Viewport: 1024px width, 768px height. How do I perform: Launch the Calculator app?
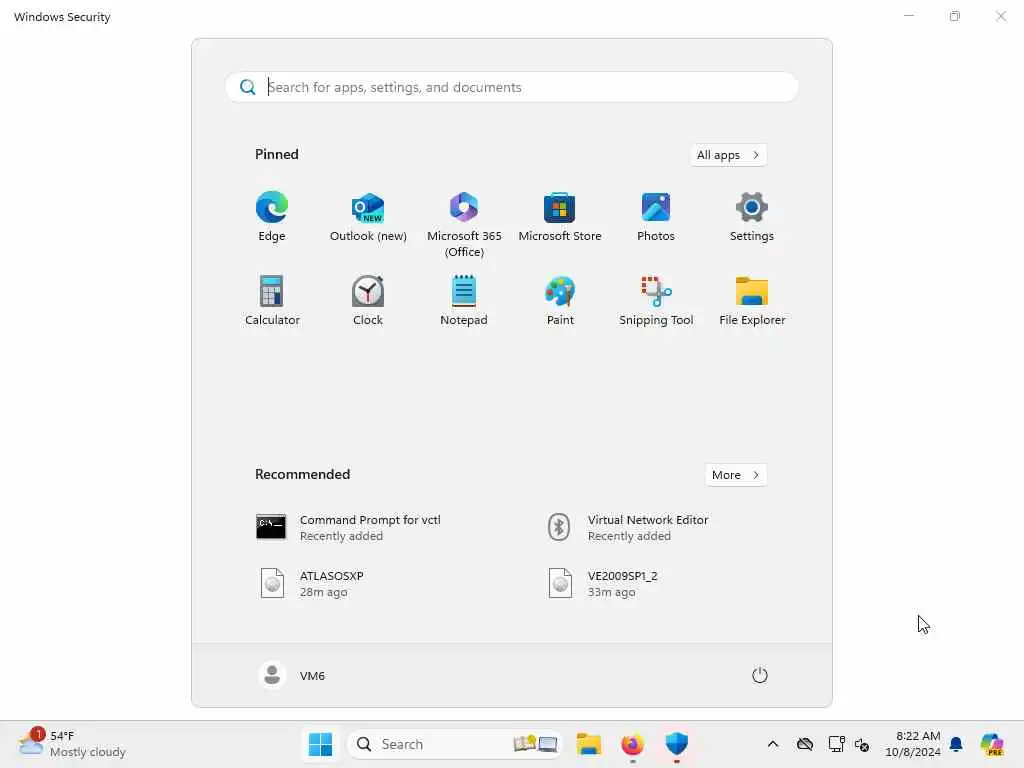point(272,300)
